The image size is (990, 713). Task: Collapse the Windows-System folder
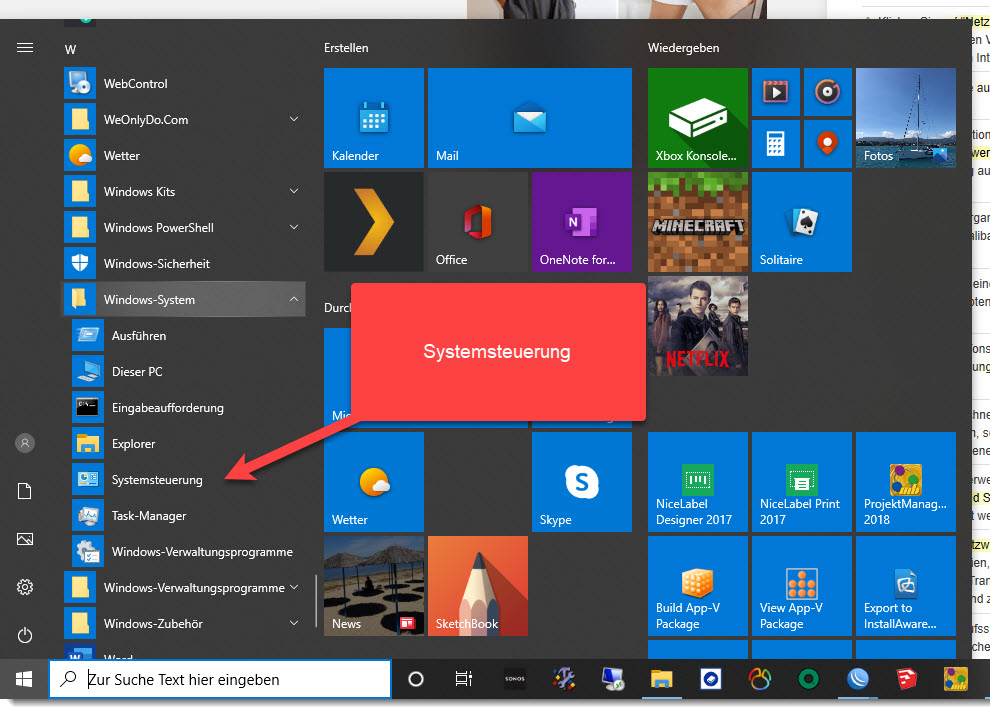(x=294, y=300)
